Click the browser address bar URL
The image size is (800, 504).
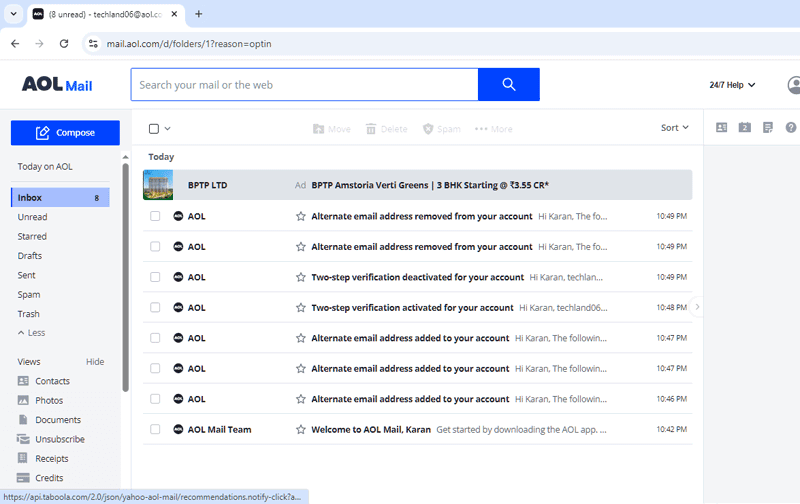[189, 44]
